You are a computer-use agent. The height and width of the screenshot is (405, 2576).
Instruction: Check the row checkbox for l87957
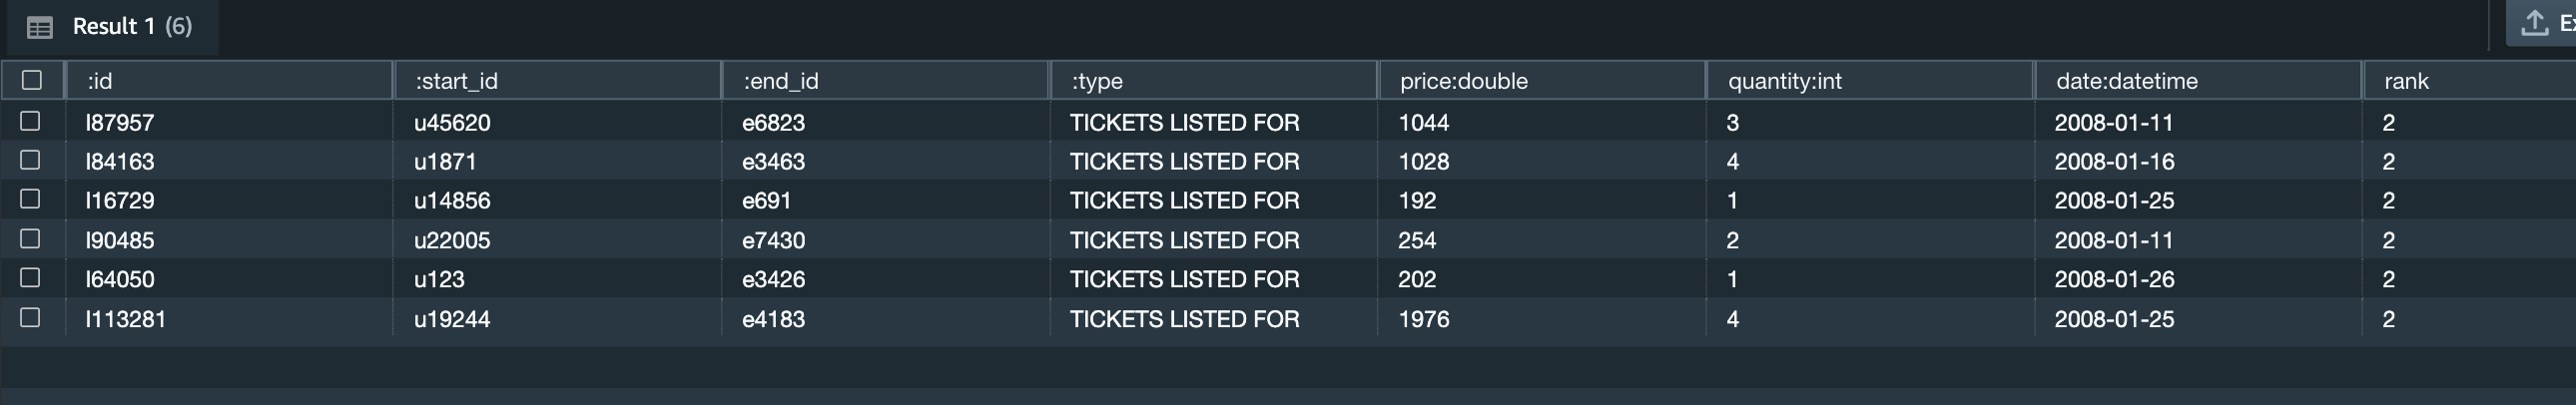tap(31, 121)
